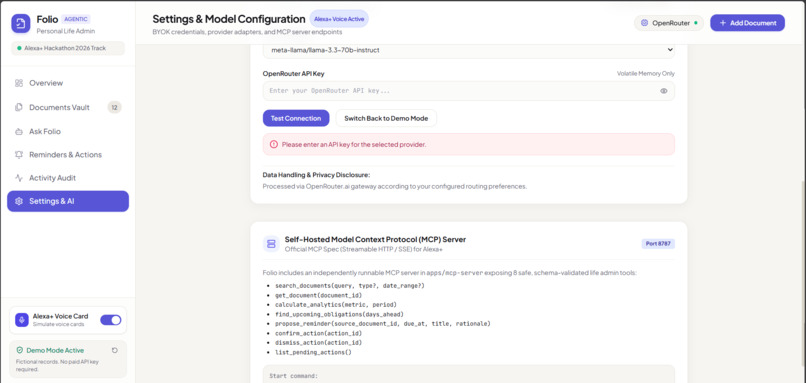Click the dismiss_action(action_id) entry

(x=318, y=342)
